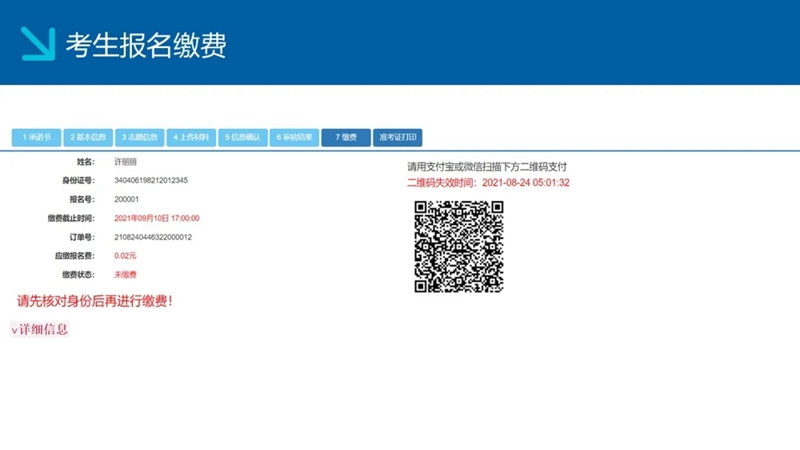Click the order number 210824044632000012

point(153,237)
